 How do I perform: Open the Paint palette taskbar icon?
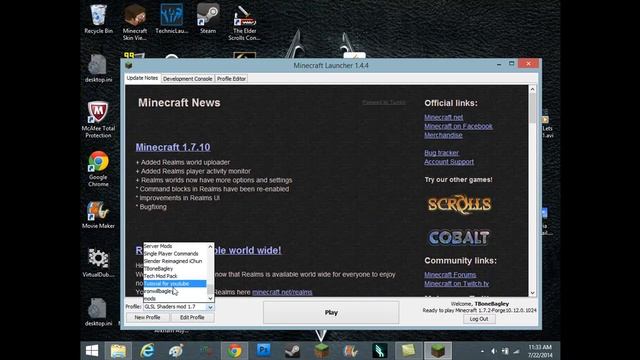click(176, 351)
